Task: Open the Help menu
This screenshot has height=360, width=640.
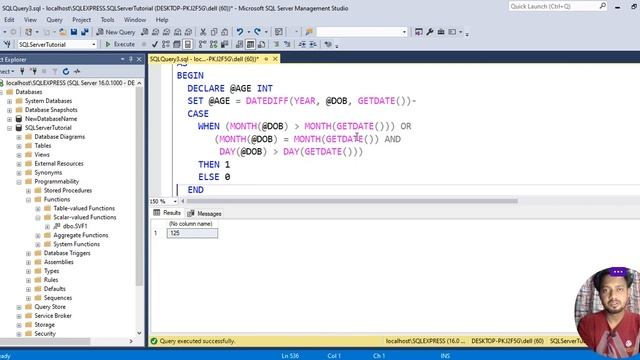Action: (x=162, y=20)
